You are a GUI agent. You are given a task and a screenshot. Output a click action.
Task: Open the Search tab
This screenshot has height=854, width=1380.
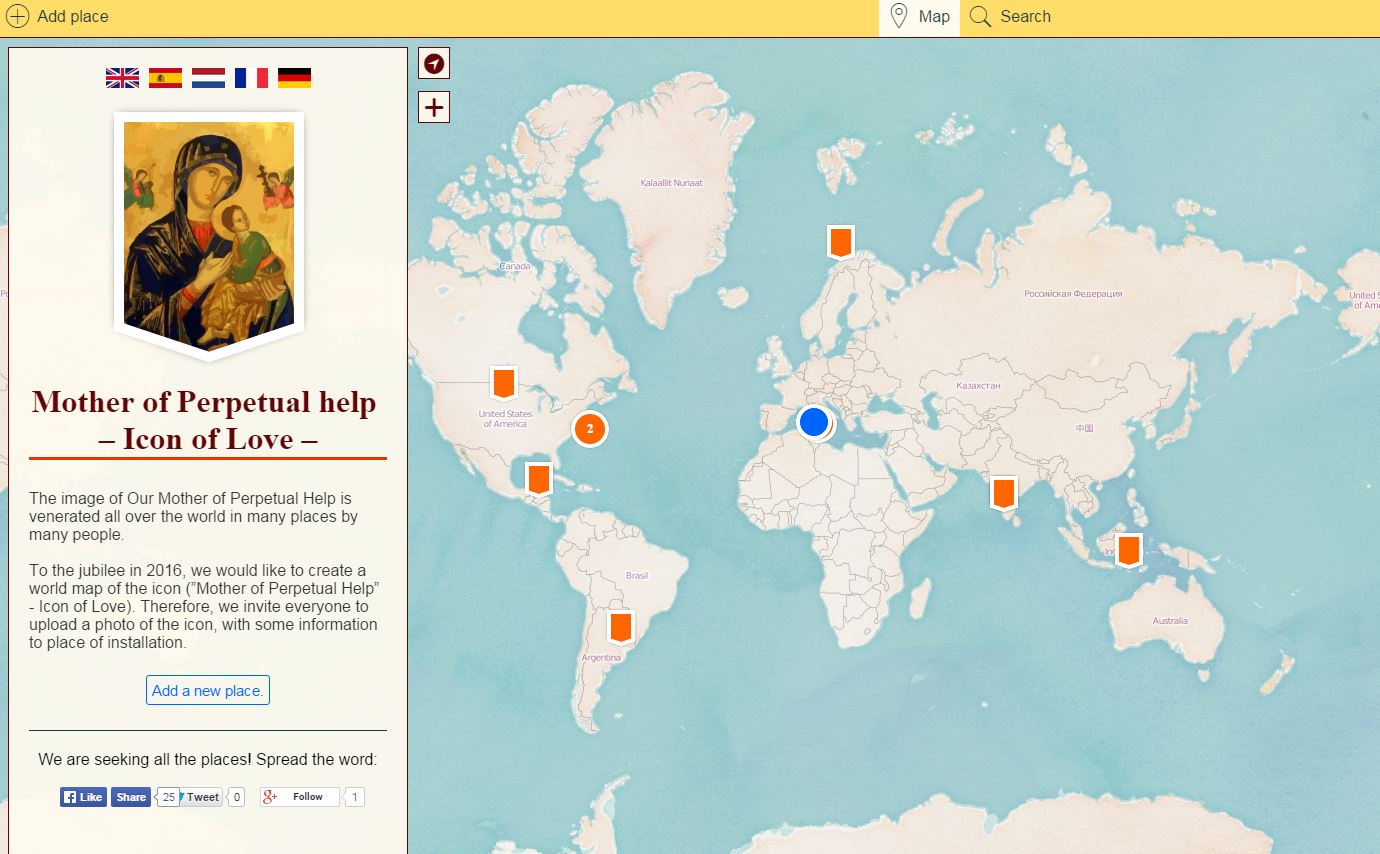coord(1010,17)
